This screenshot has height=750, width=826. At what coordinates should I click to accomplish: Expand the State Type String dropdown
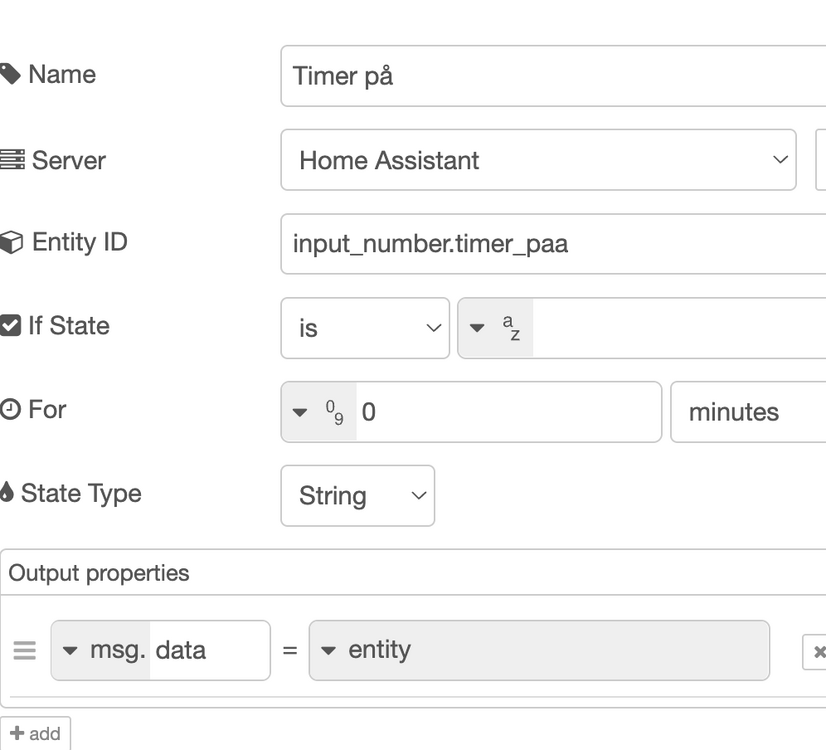tap(357, 496)
